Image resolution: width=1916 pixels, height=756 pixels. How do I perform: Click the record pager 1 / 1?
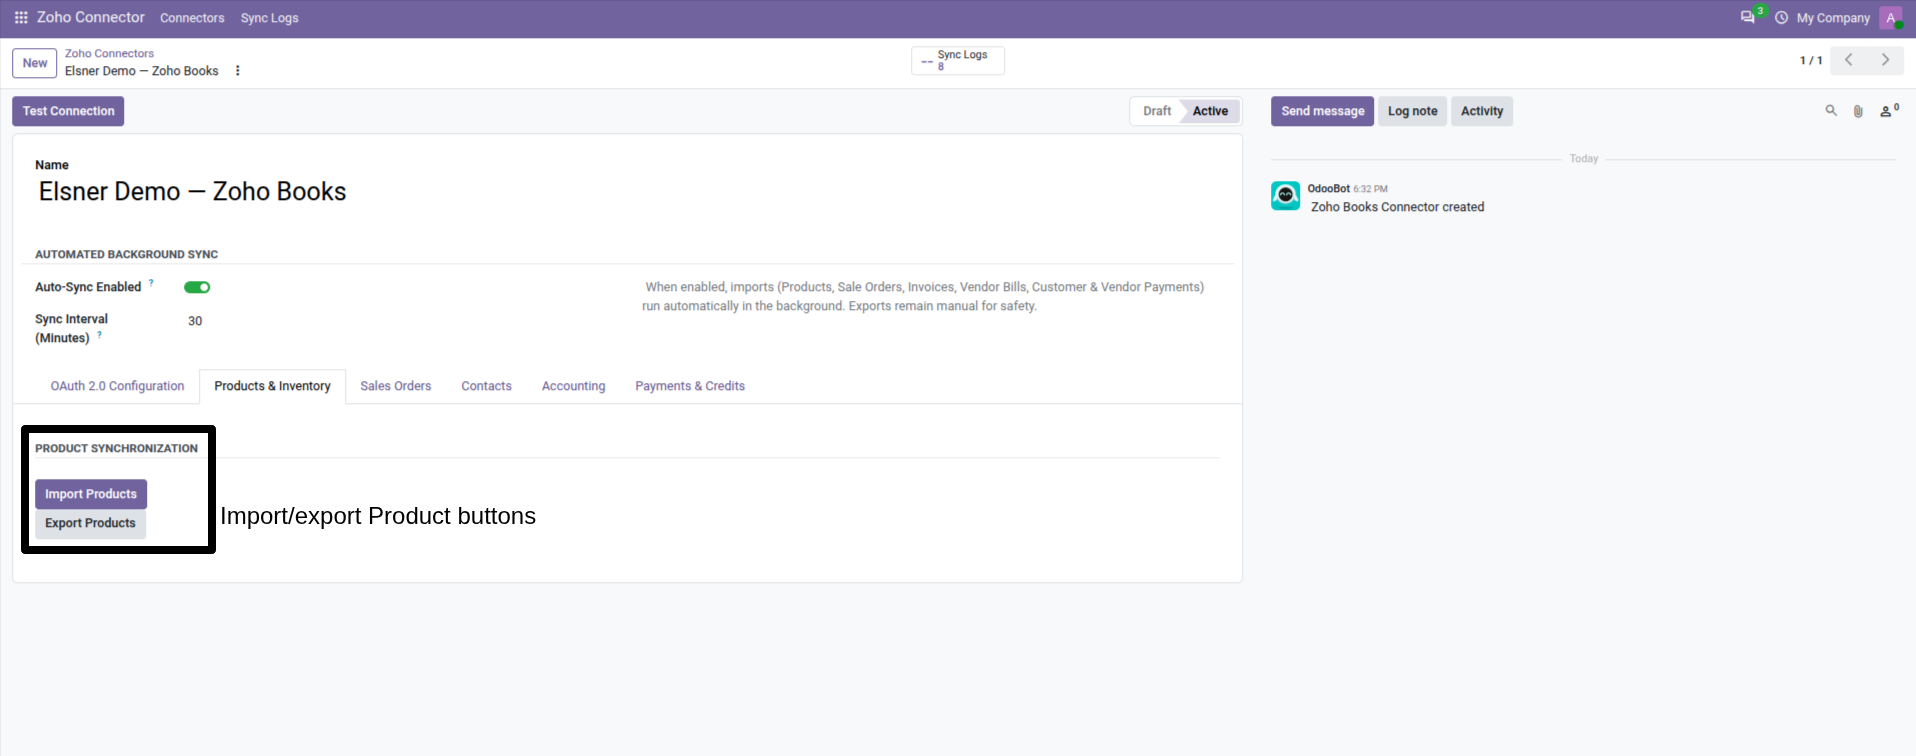[1811, 61]
